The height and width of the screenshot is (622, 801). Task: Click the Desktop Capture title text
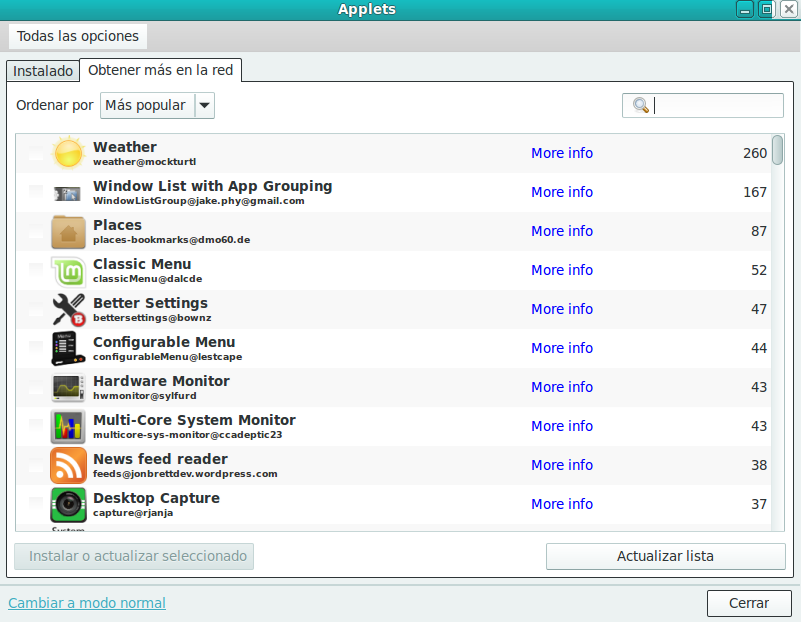tap(156, 498)
